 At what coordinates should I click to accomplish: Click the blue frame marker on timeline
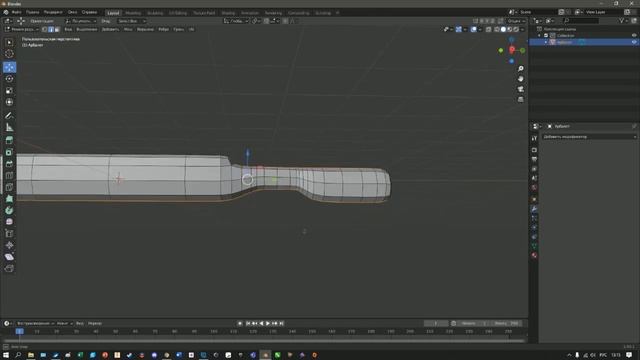[x=19, y=331]
